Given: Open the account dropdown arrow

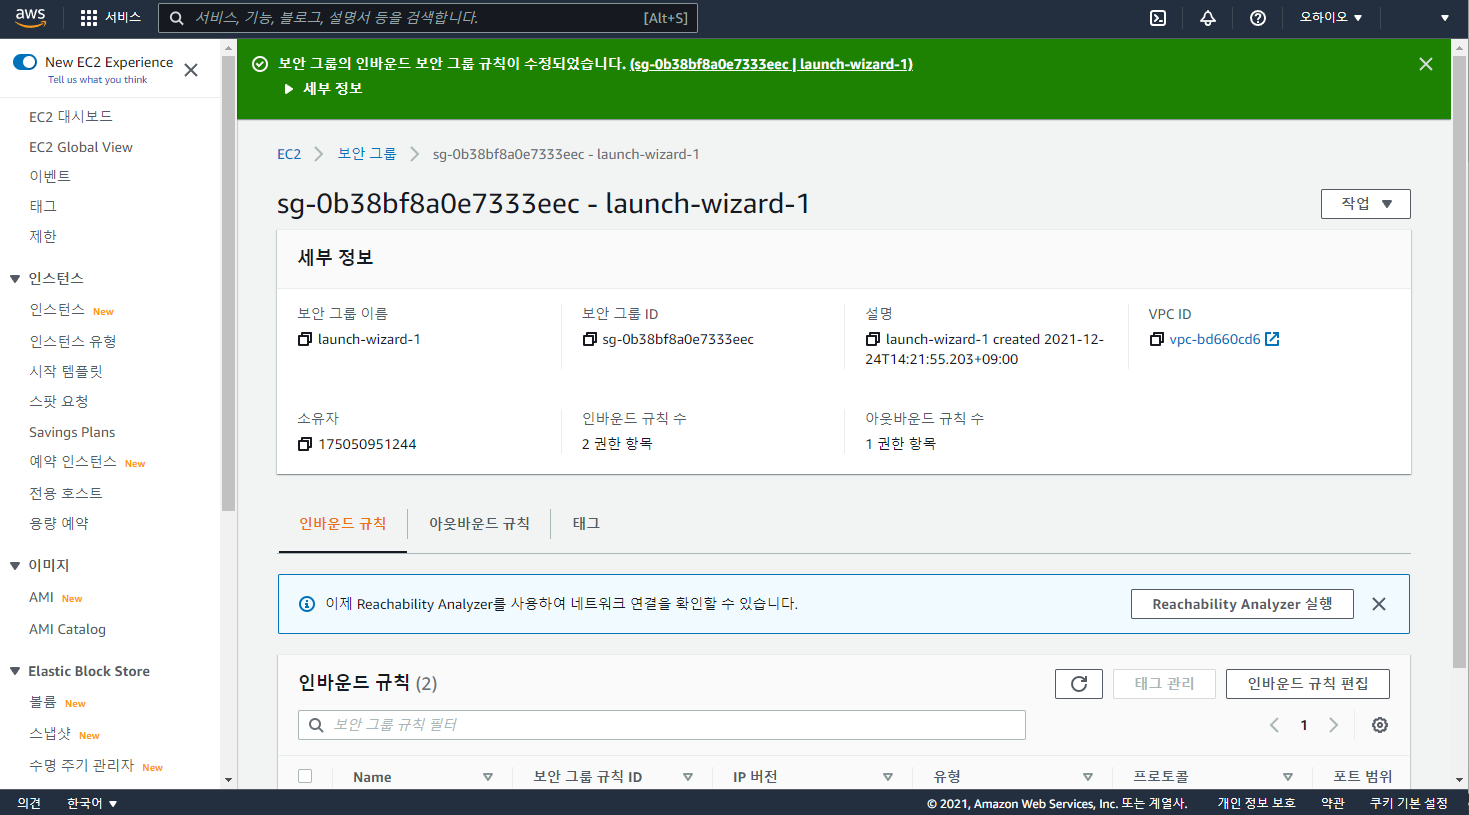Looking at the screenshot, I should pos(1445,18).
